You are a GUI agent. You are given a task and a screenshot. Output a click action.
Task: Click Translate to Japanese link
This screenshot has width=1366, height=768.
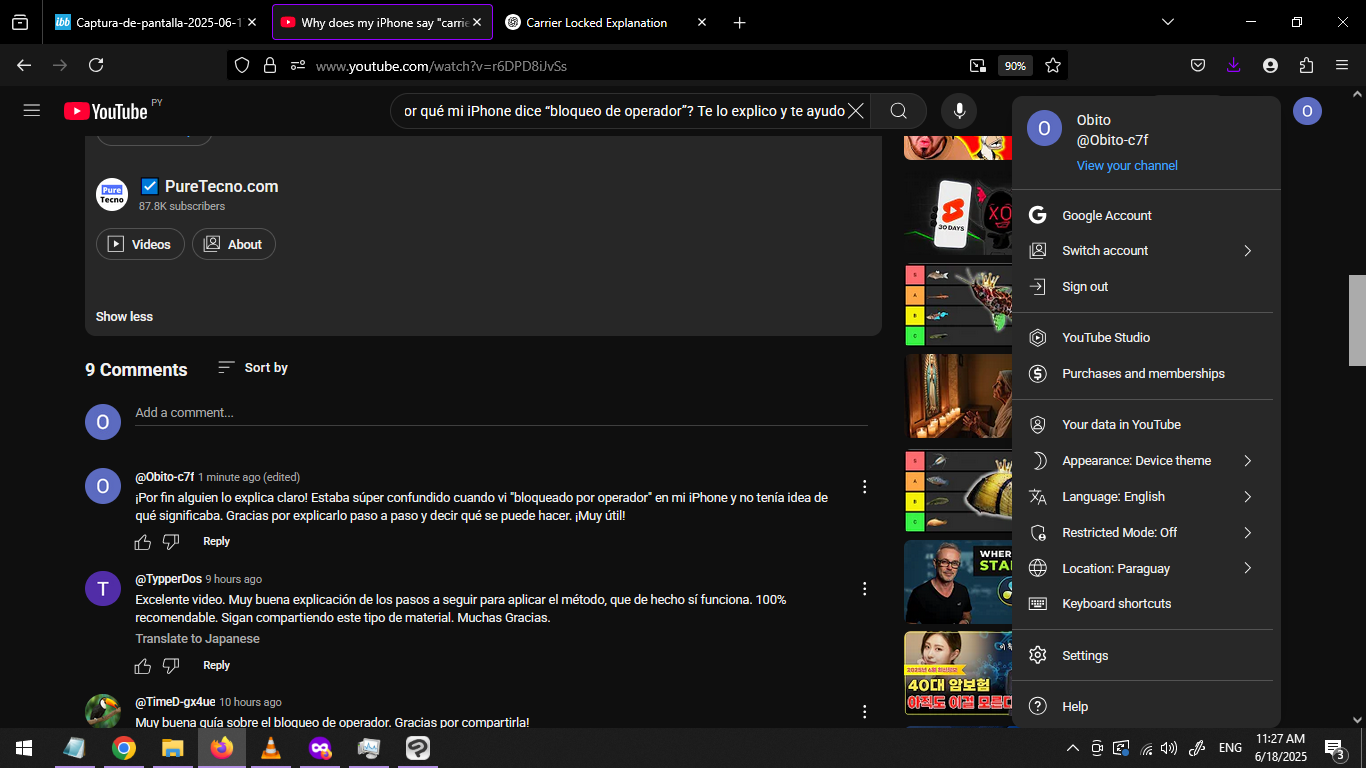point(197,639)
